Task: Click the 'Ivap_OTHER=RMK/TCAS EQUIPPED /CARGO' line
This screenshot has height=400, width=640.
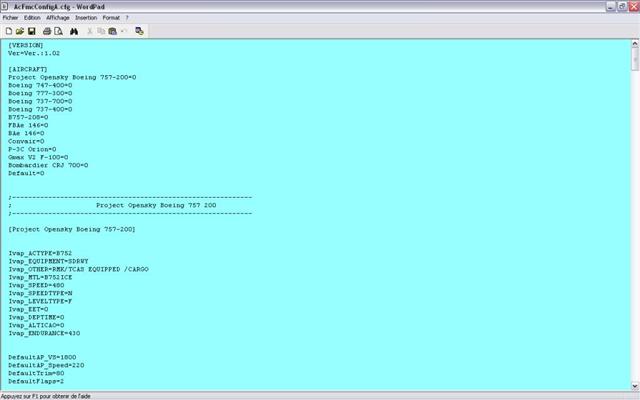Action: pos(78,269)
